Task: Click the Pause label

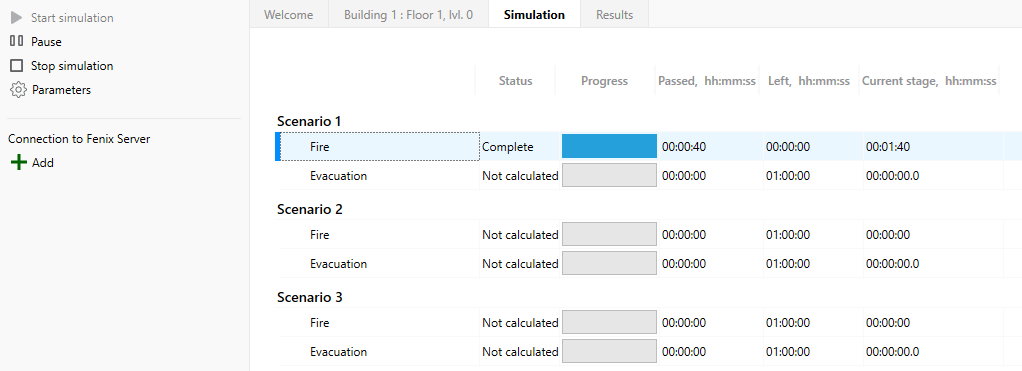Action: [x=46, y=42]
